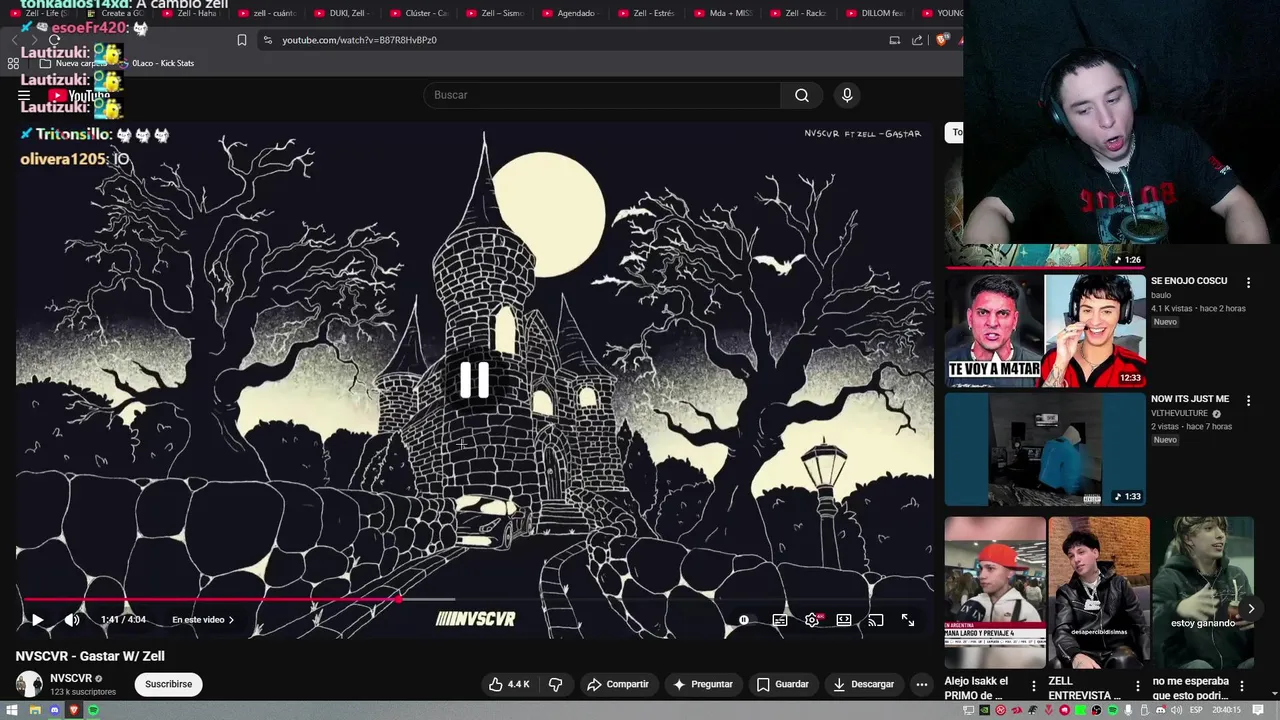Open more actions three-dot menu below video

[922, 684]
